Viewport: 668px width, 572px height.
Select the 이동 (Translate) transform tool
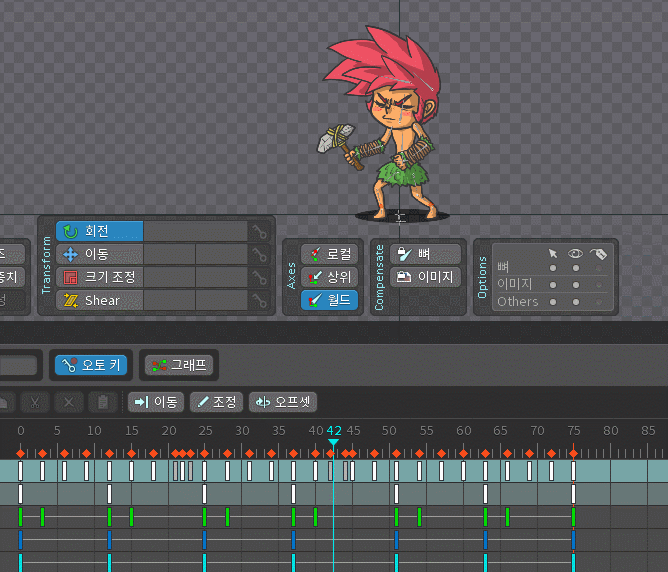[x=100, y=254]
